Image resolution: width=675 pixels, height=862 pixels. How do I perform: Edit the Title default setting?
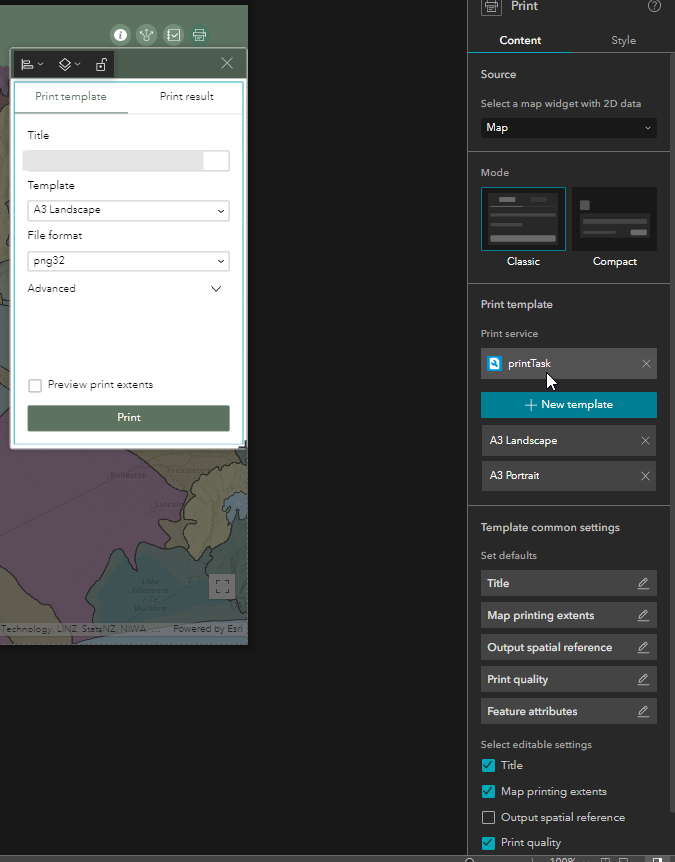coord(643,583)
